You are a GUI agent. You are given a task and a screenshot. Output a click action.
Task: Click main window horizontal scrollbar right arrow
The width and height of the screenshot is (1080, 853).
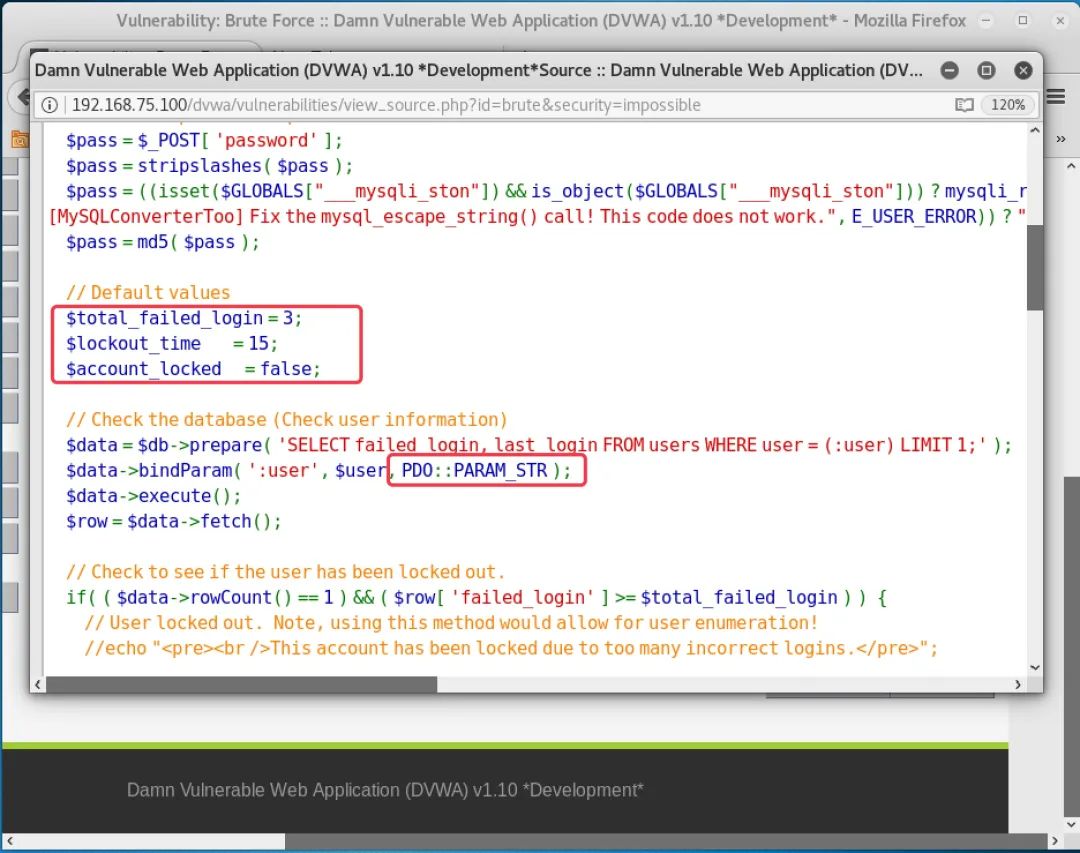pyautogui.click(x=1055, y=841)
